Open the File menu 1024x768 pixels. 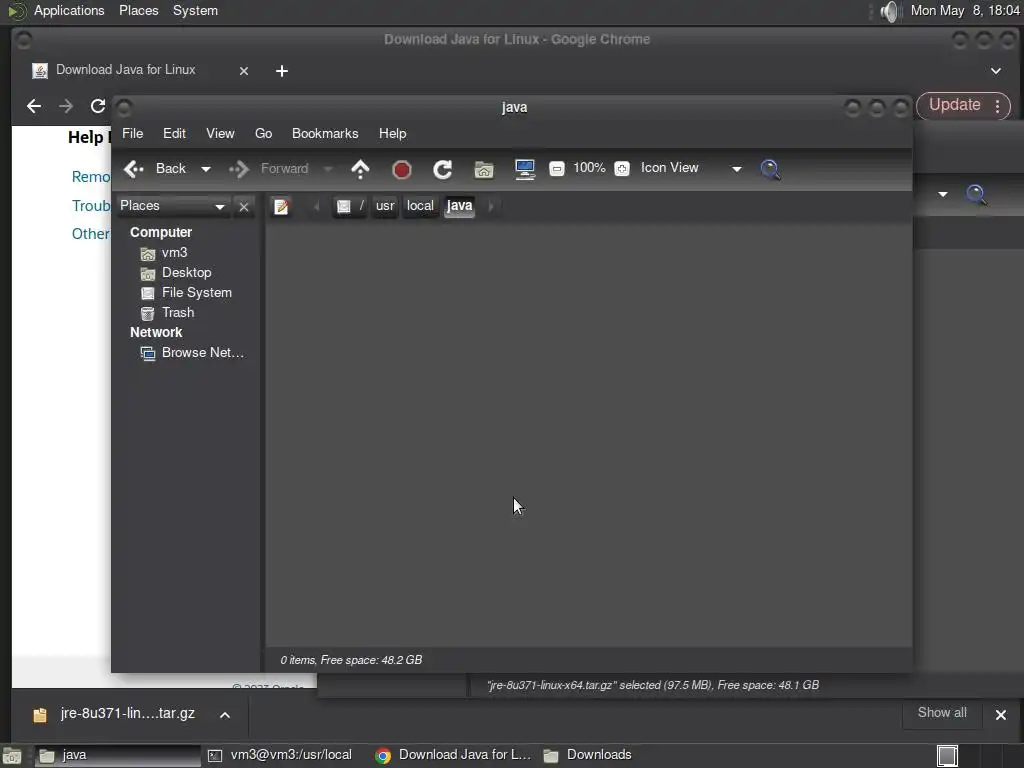click(133, 134)
